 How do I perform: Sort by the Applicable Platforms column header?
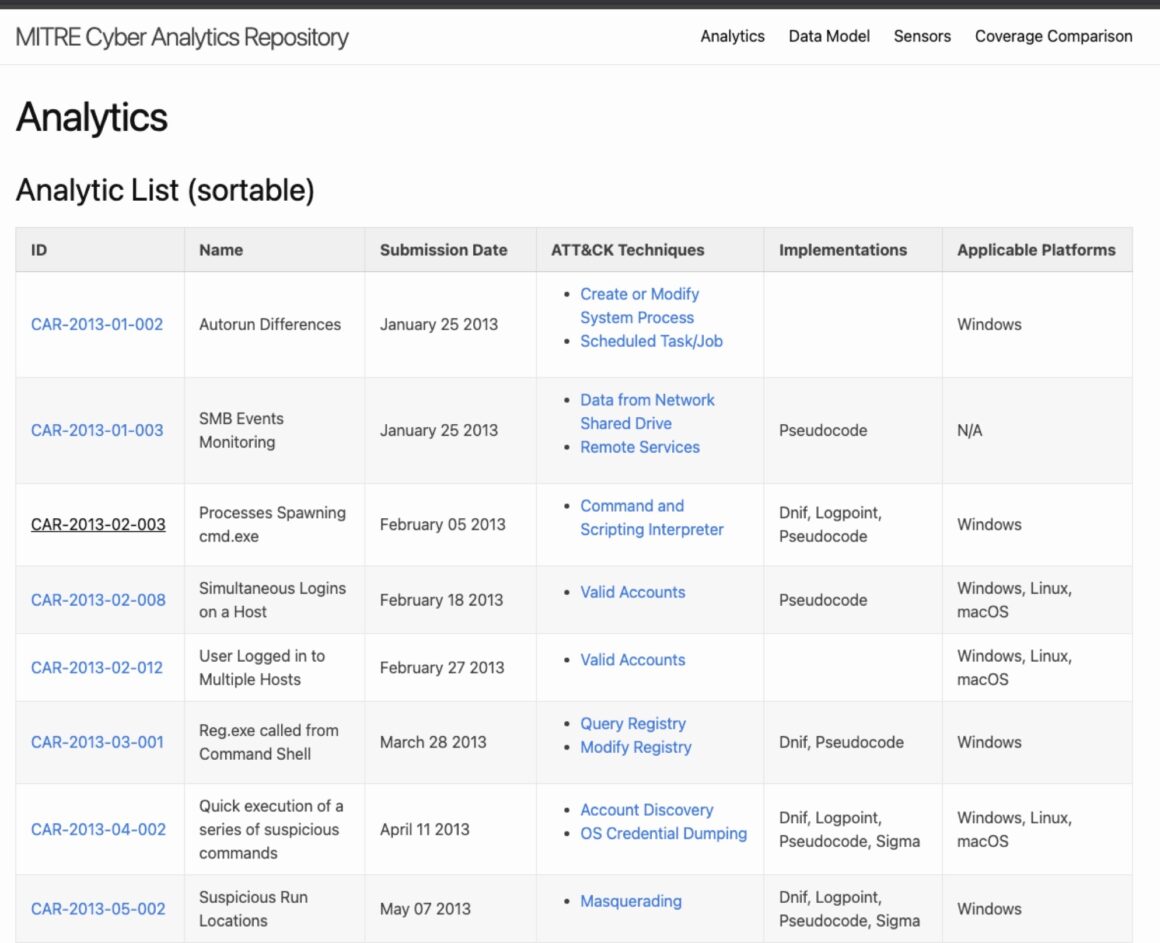(x=1036, y=250)
